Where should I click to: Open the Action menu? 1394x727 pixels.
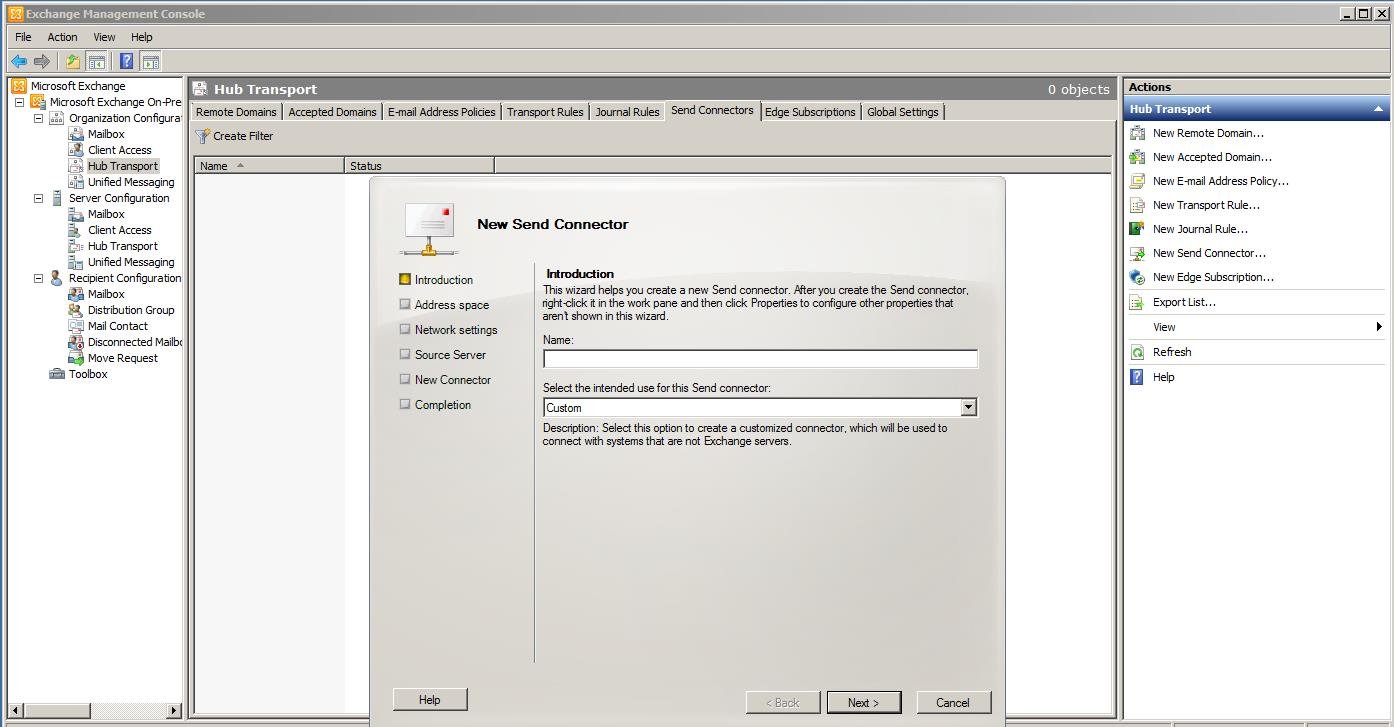pyautogui.click(x=62, y=37)
